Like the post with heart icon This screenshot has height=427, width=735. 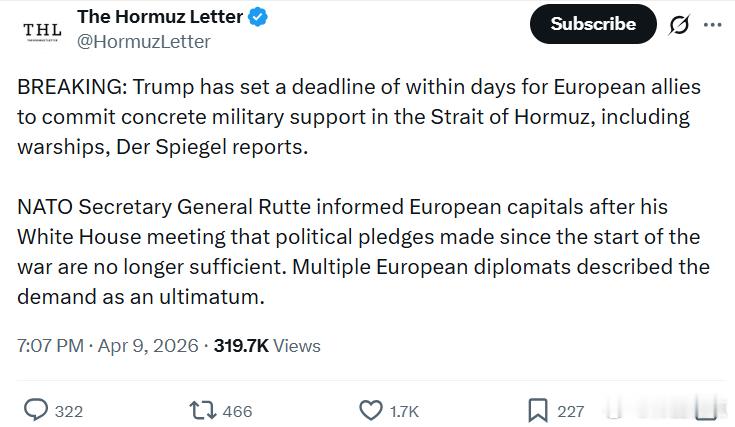(370, 410)
